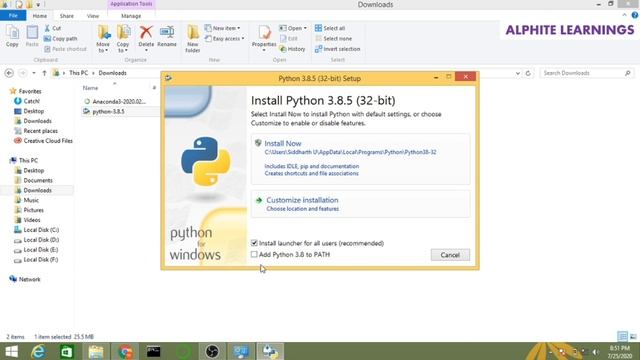640x360 pixels.
Task: Open recent locations dropdown arrow
Action: pos(34,73)
